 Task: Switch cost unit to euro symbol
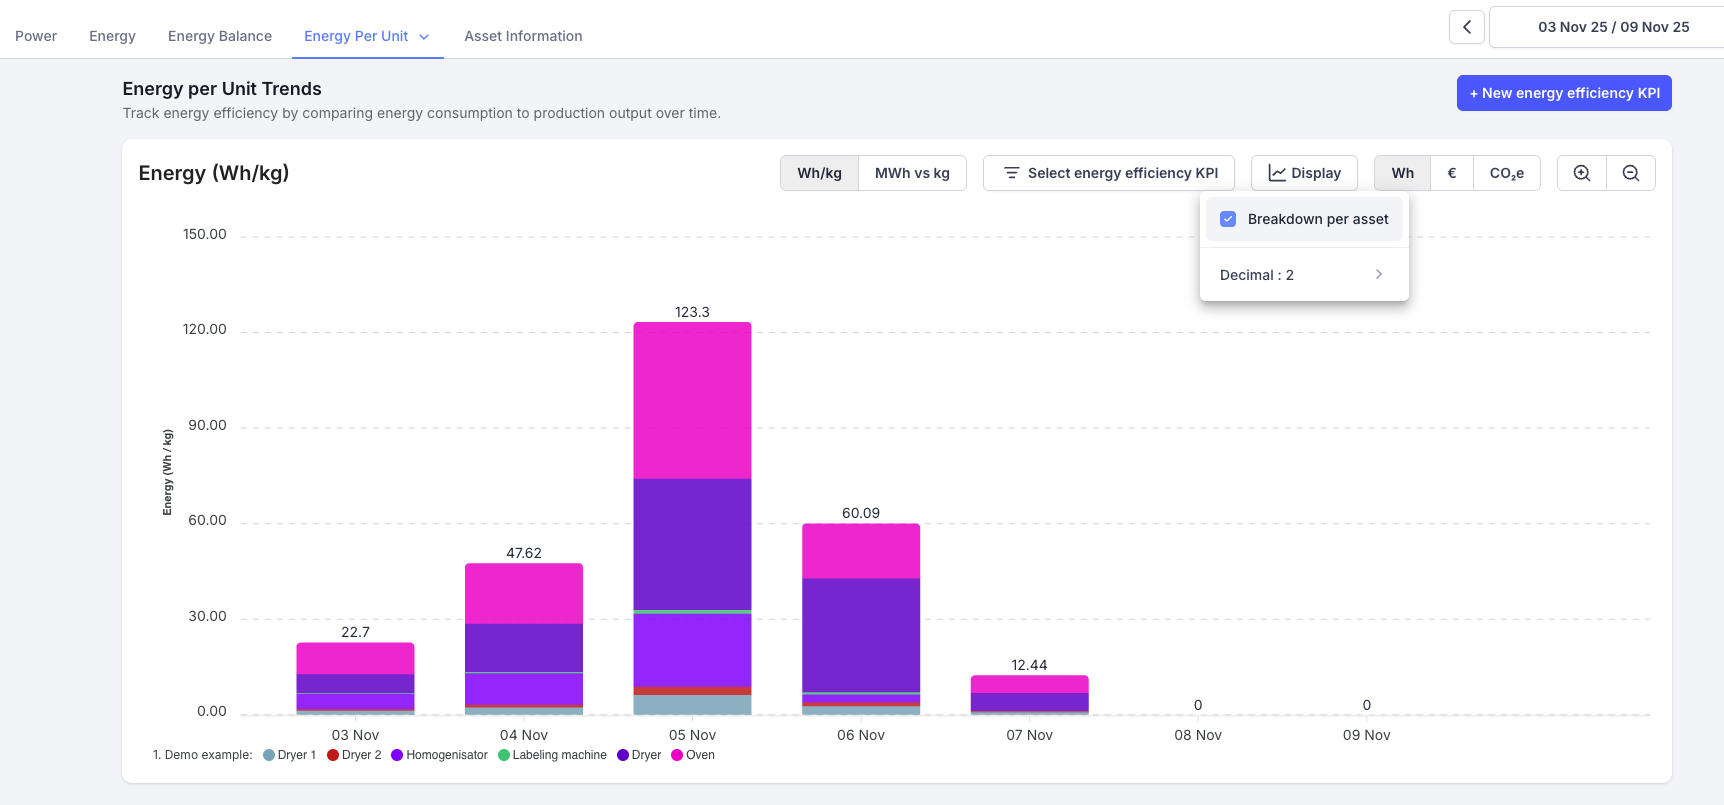click(x=1452, y=173)
